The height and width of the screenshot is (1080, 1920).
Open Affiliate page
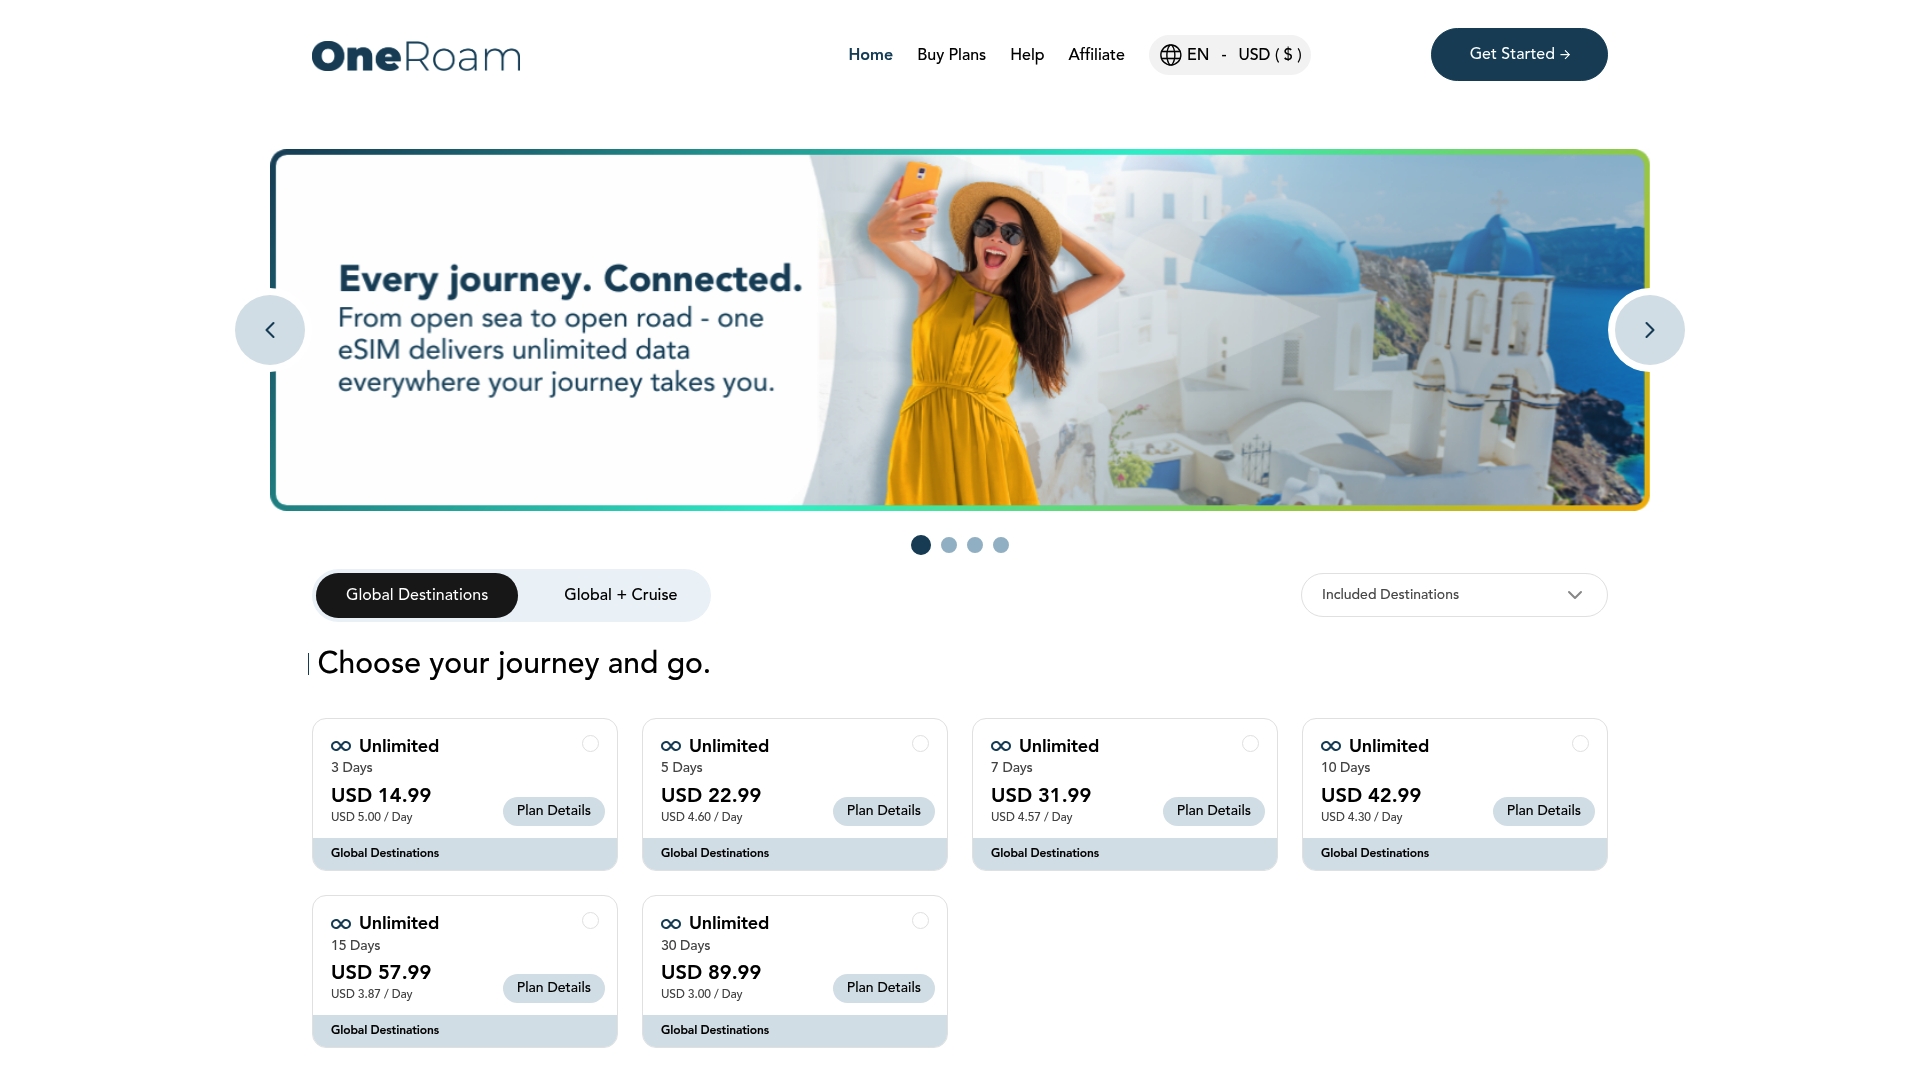coord(1096,55)
